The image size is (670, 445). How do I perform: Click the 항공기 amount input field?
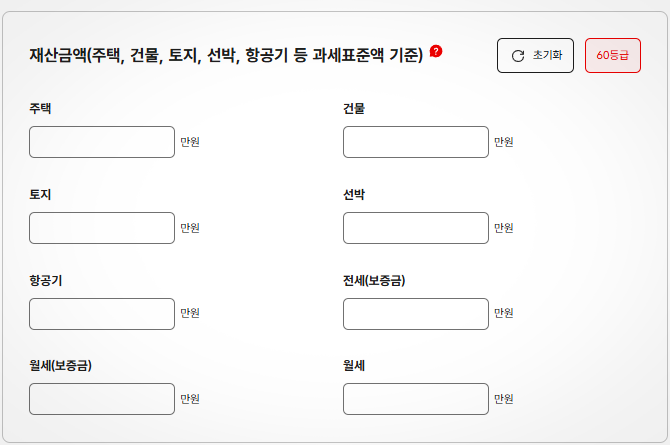pos(102,314)
